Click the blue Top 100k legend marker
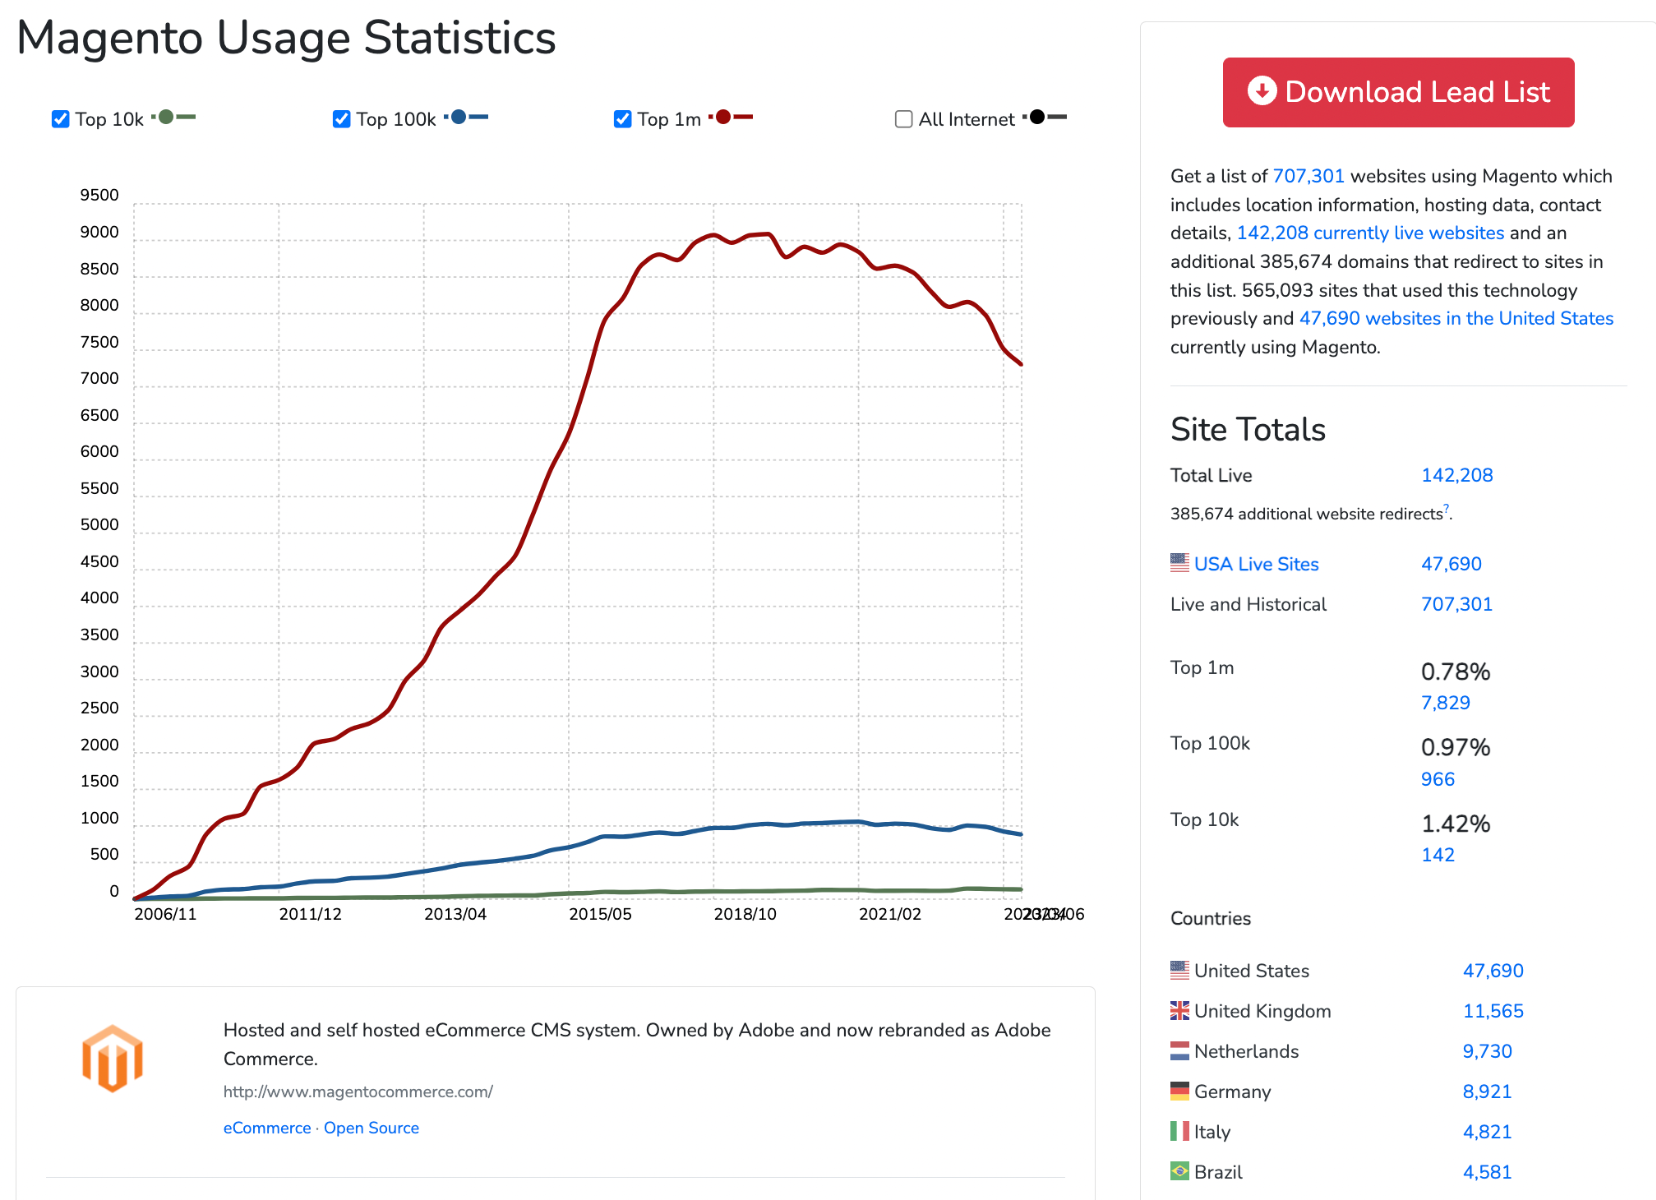Image resolution: width=1656 pixels, height=1200 pixels. point(466,117)
